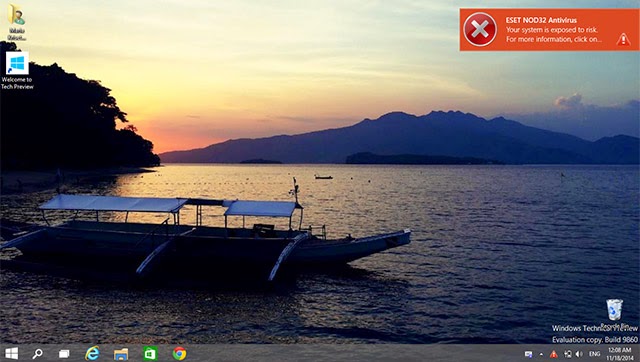Open the taskbar Search magnifier

(37, 353)
